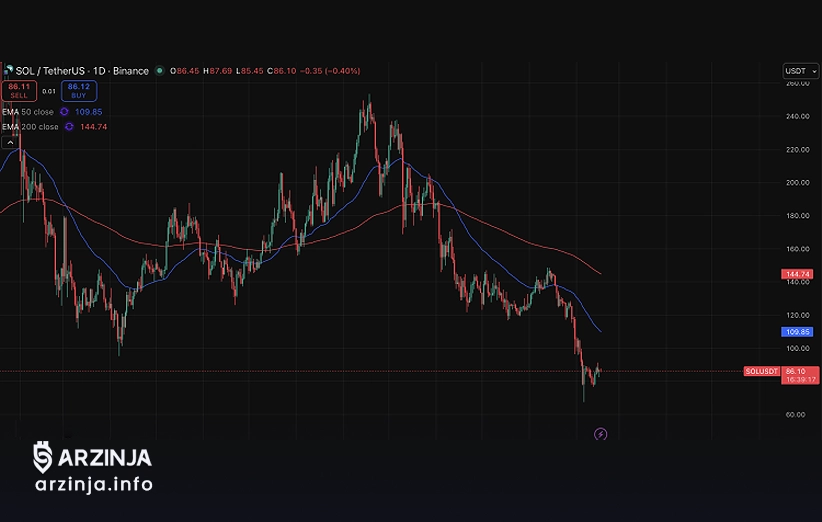Click the purple lightning bolt event icon
Screen dimensions: 822x522
pos(600,434)
